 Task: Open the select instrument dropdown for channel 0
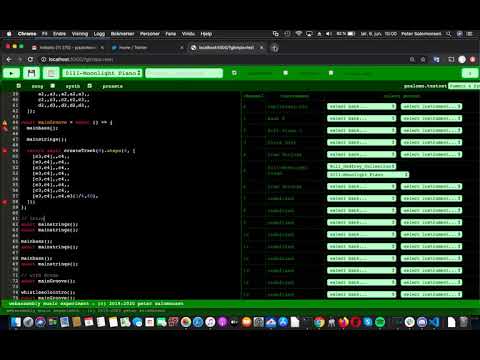(x=431, y=106)
